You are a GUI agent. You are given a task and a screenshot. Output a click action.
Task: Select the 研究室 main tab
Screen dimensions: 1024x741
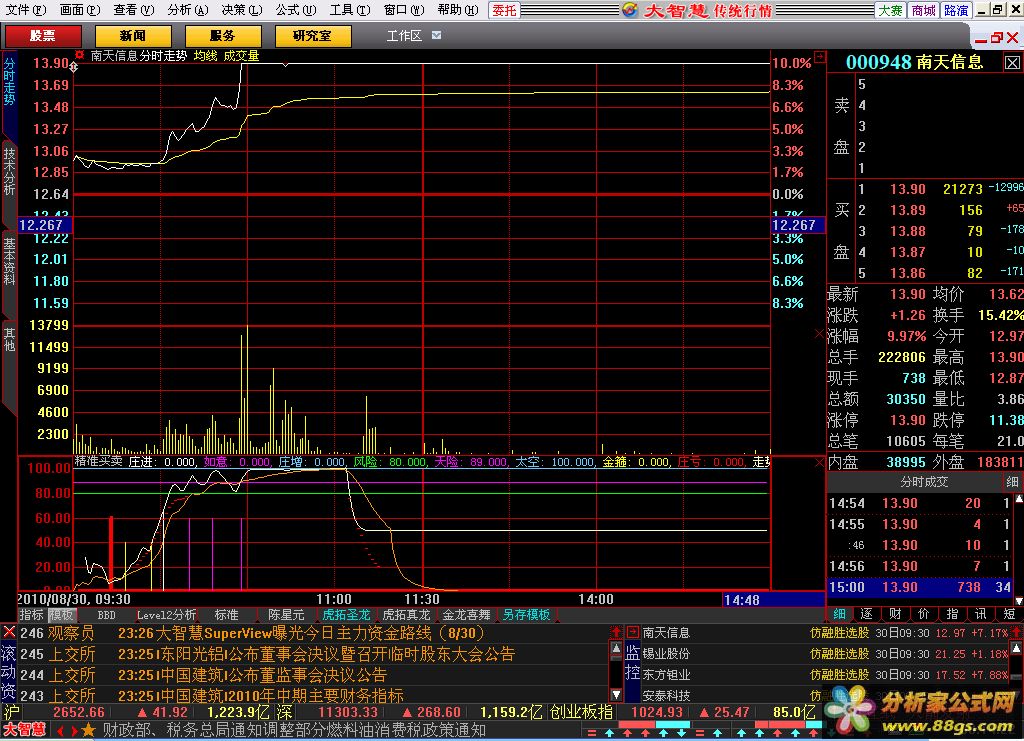313,35
